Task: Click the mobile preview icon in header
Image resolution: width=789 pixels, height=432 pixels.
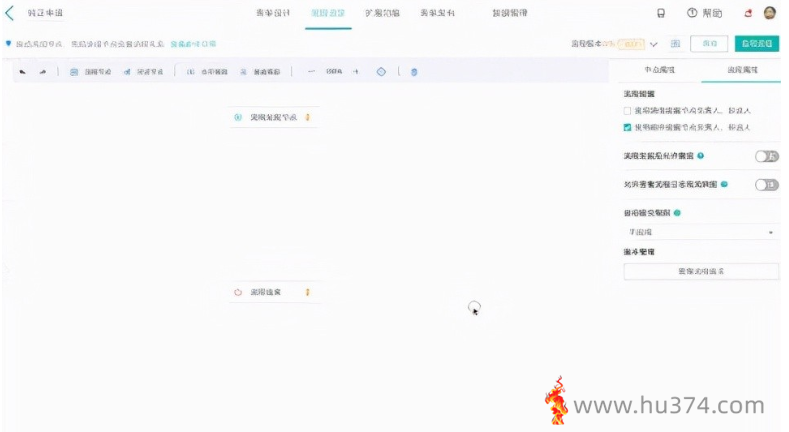Action: [661, 14]
